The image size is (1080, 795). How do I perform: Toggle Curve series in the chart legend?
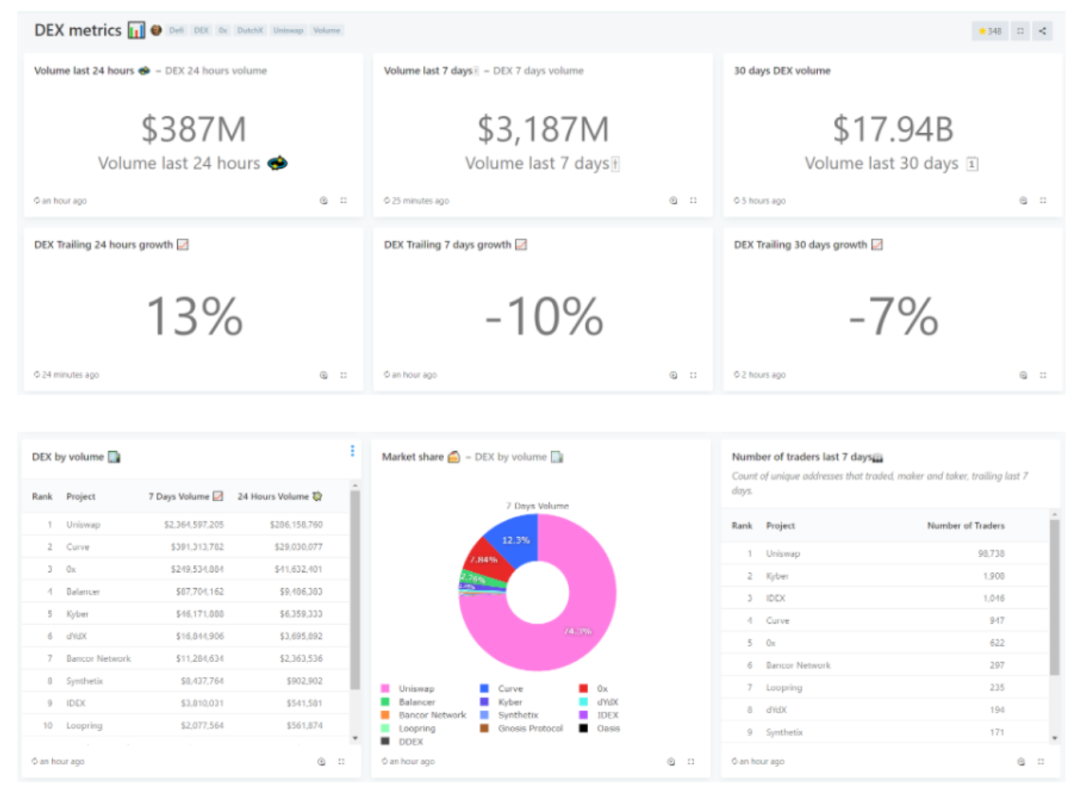point(510,689)
